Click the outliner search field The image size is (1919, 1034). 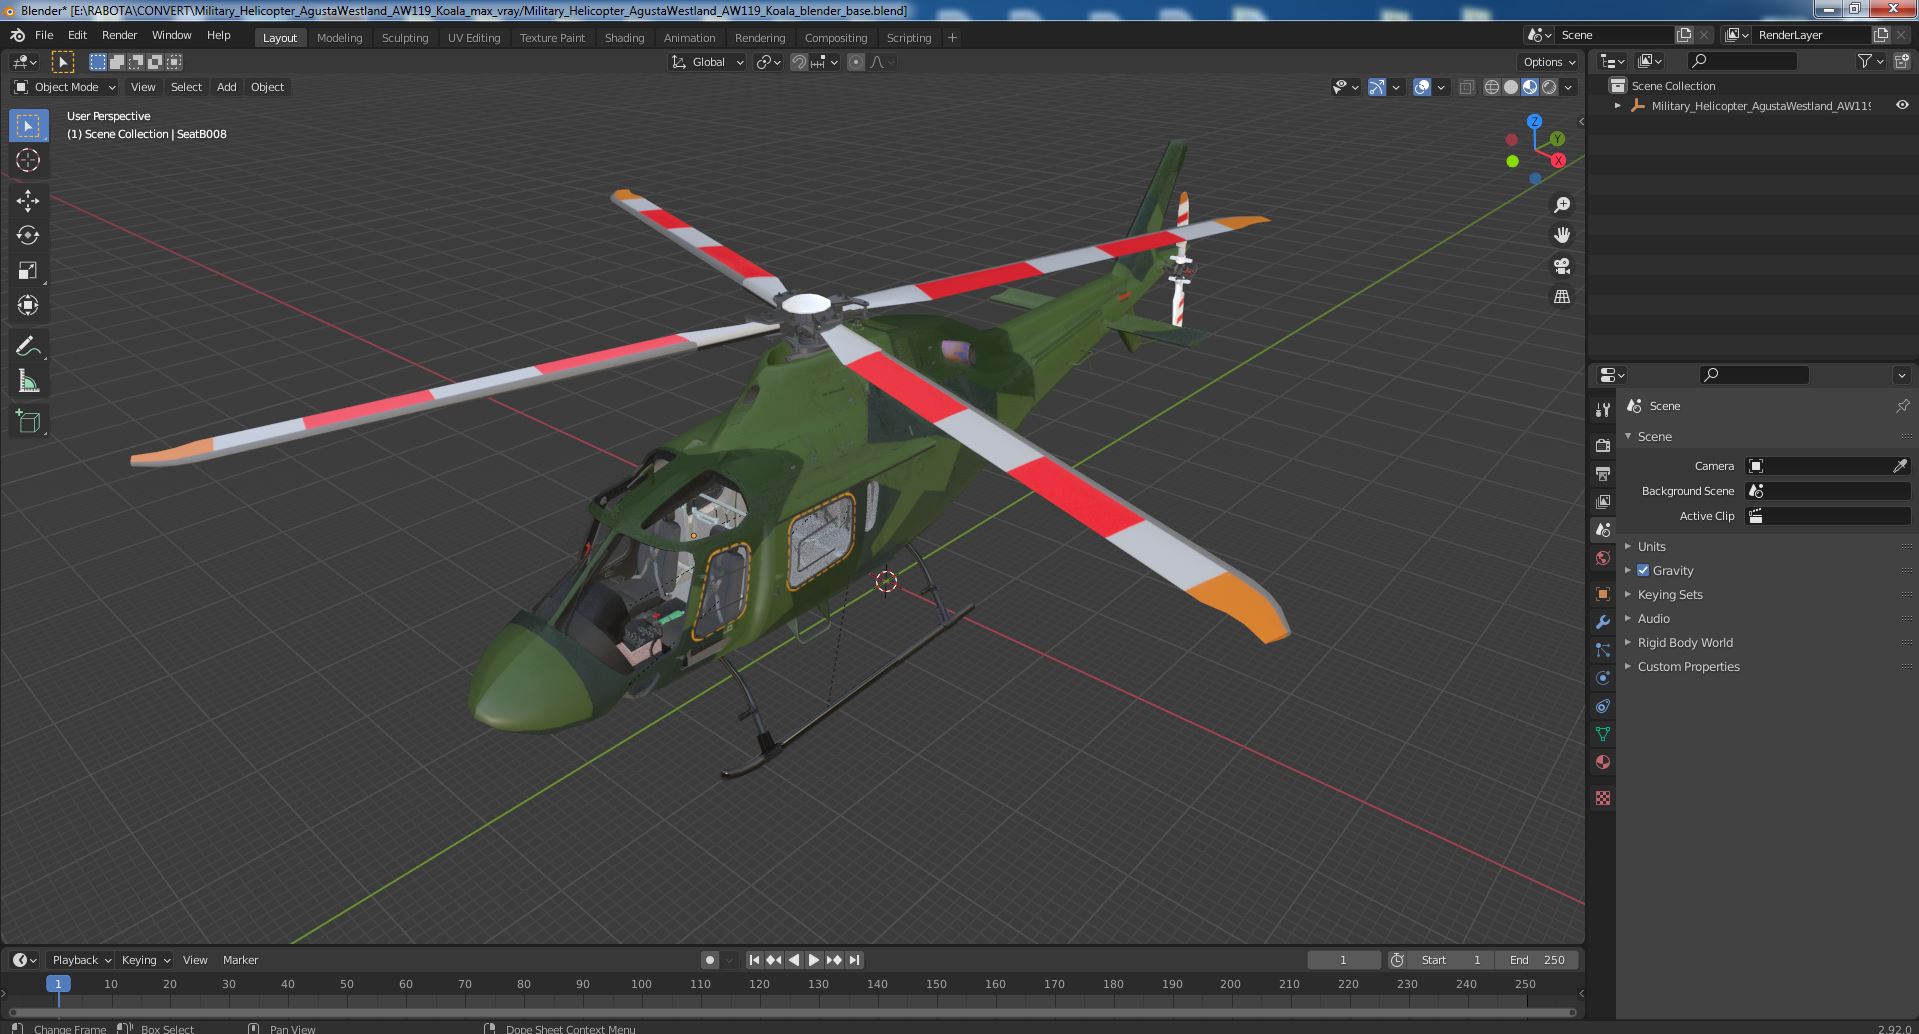(1741, 62)
